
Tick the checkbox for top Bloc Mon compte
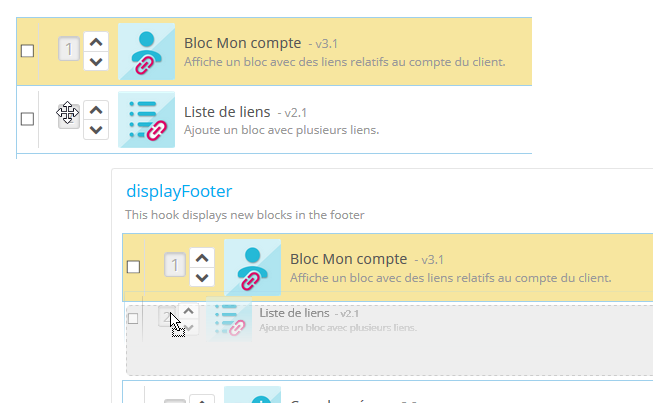[27, 51]
